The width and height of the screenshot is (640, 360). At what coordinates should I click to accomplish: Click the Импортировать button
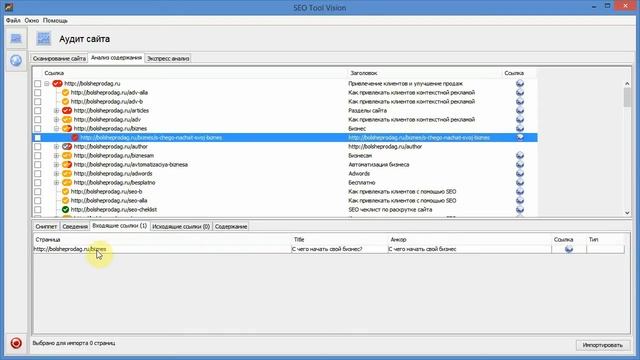coord(602,345)
